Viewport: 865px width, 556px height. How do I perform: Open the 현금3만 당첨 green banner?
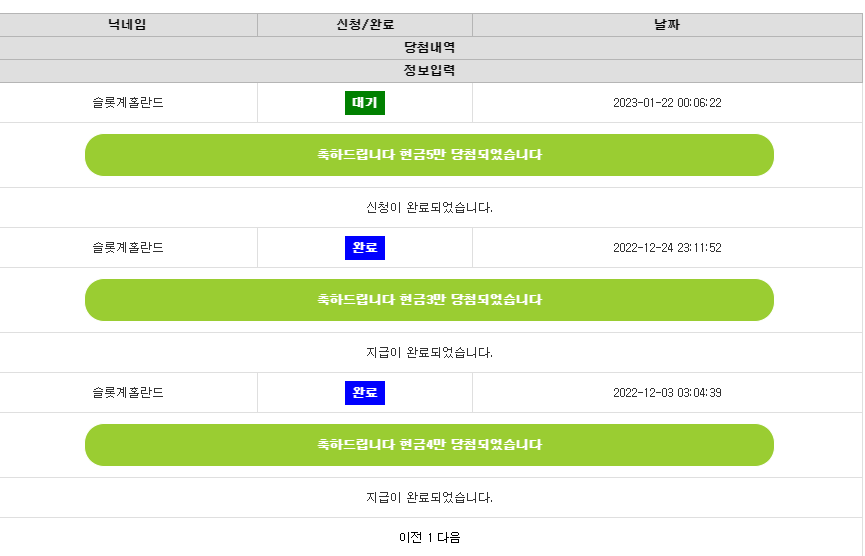pyautogui.click(x=429, y=300)
